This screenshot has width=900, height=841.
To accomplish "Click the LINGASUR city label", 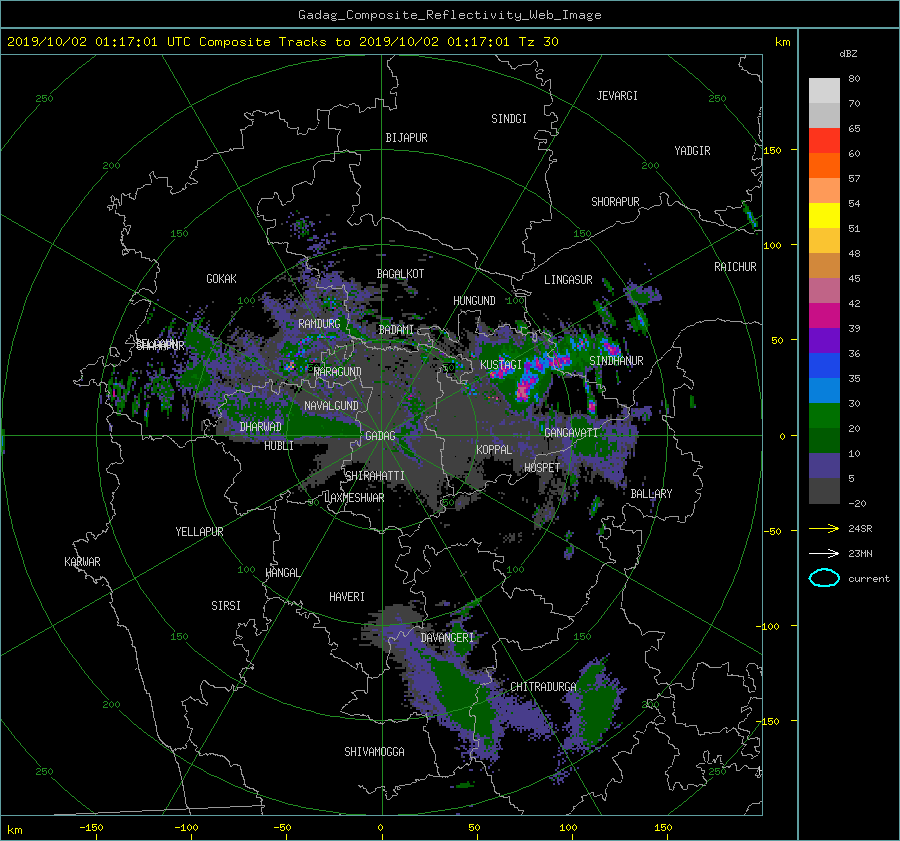I will coord(568,280).
